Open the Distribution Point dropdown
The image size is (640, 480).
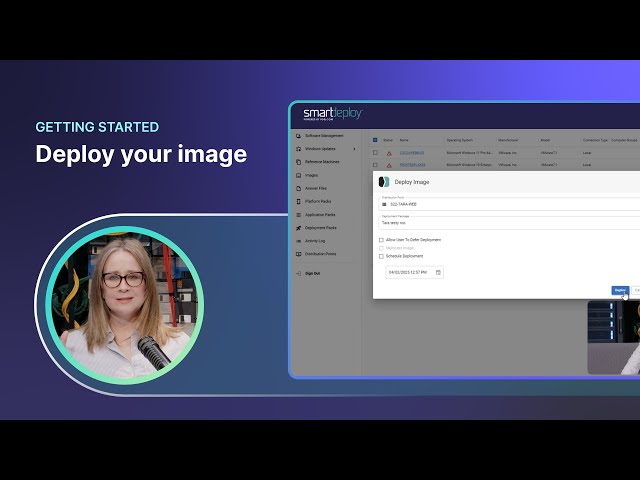click(x=509, y=204)
